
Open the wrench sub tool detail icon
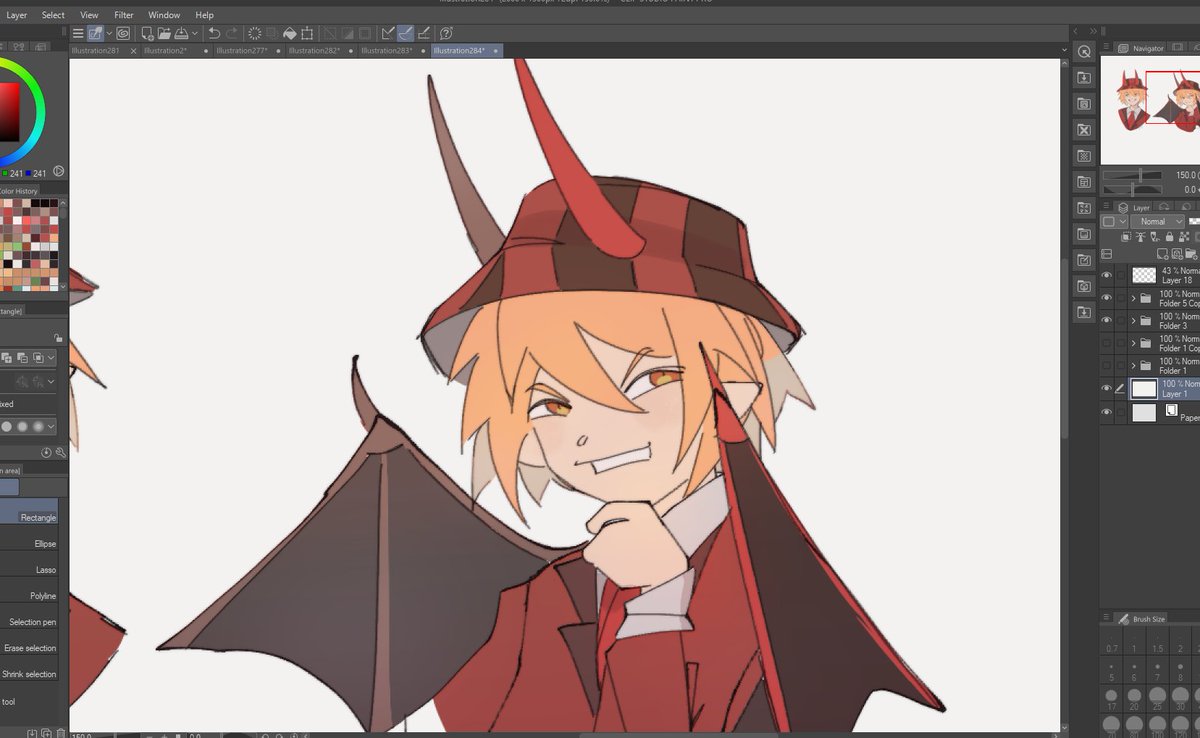60,453
